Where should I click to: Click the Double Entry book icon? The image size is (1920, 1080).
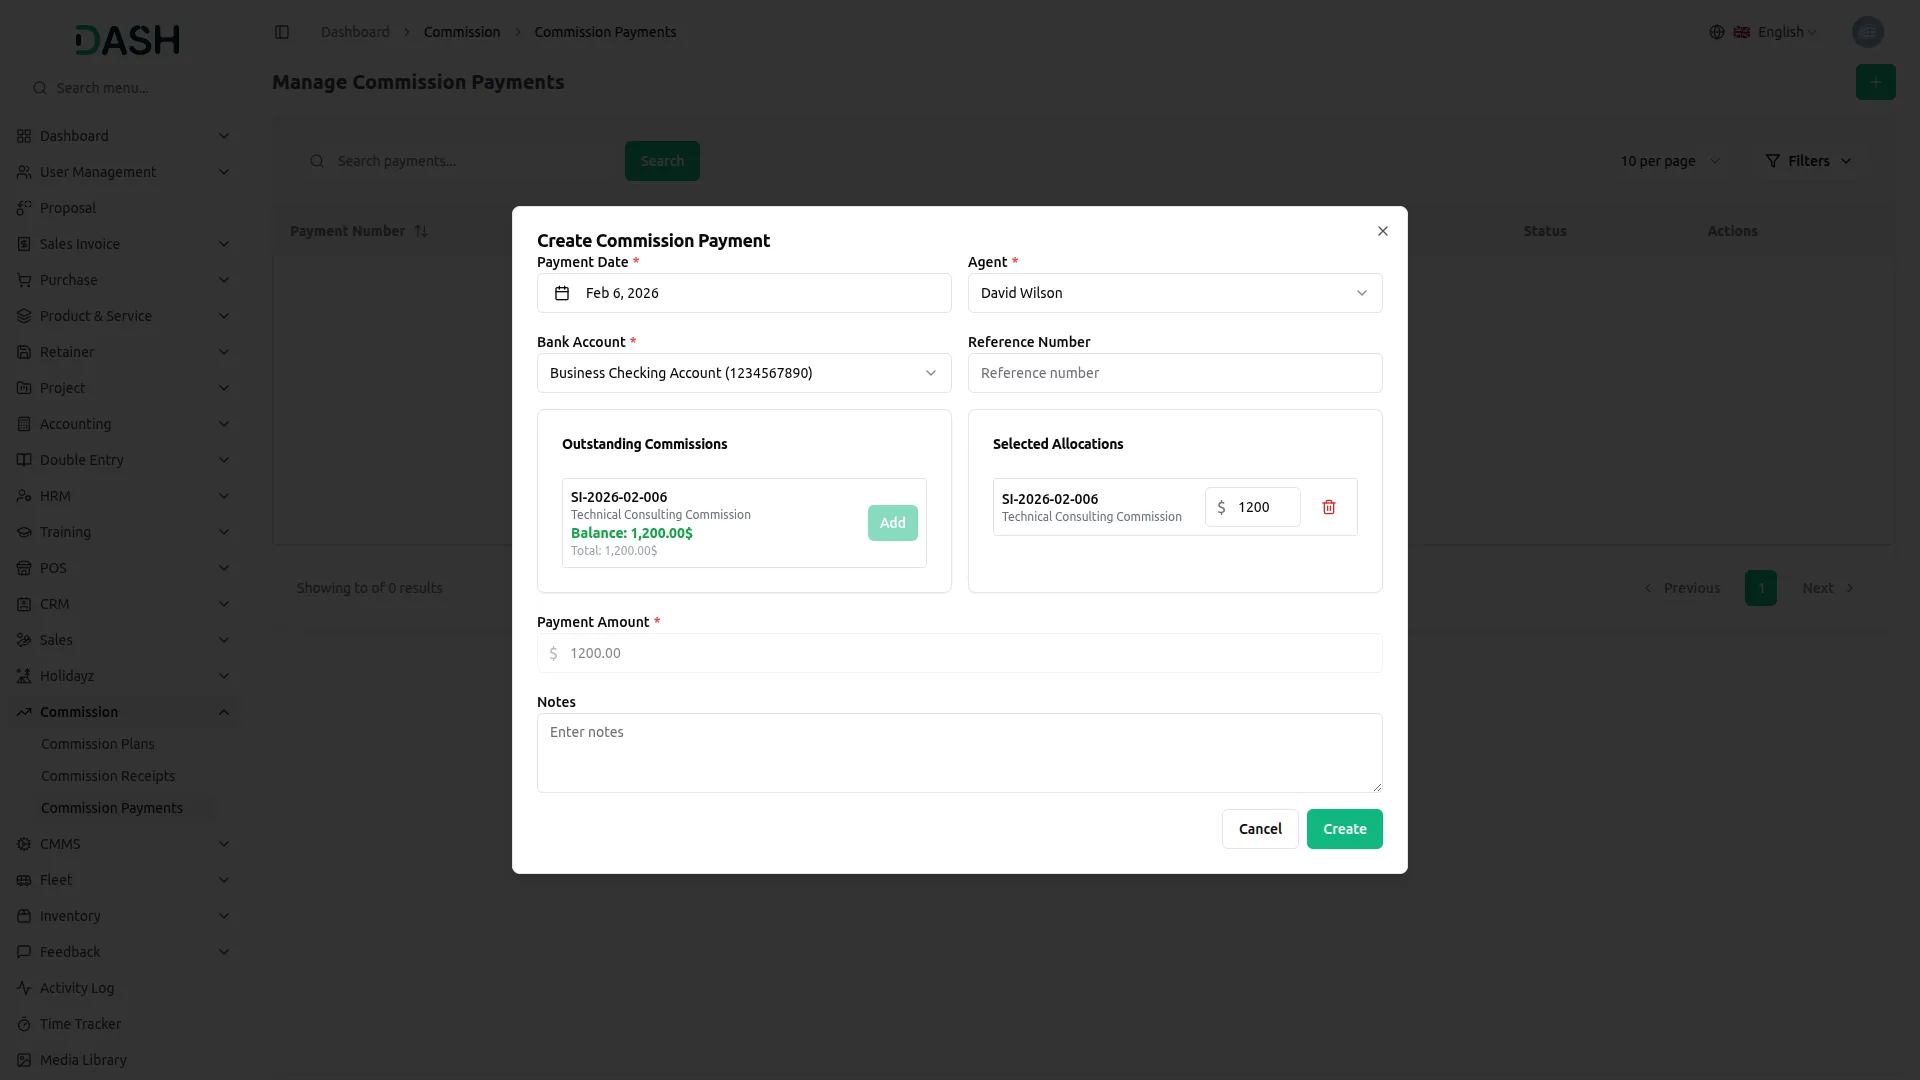(24, 460)
